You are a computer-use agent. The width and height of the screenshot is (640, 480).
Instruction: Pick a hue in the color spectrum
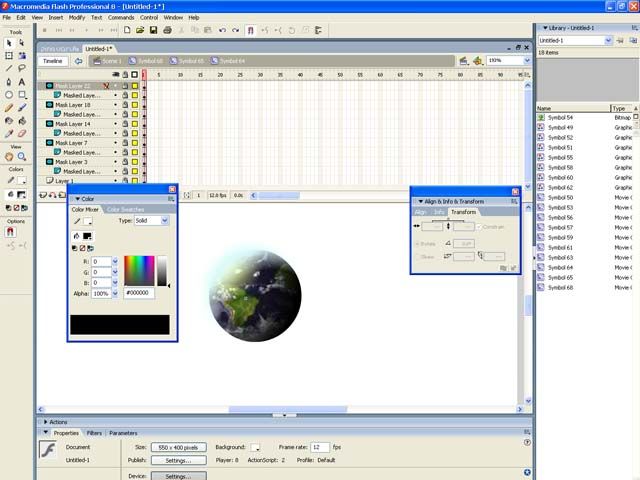139,271
